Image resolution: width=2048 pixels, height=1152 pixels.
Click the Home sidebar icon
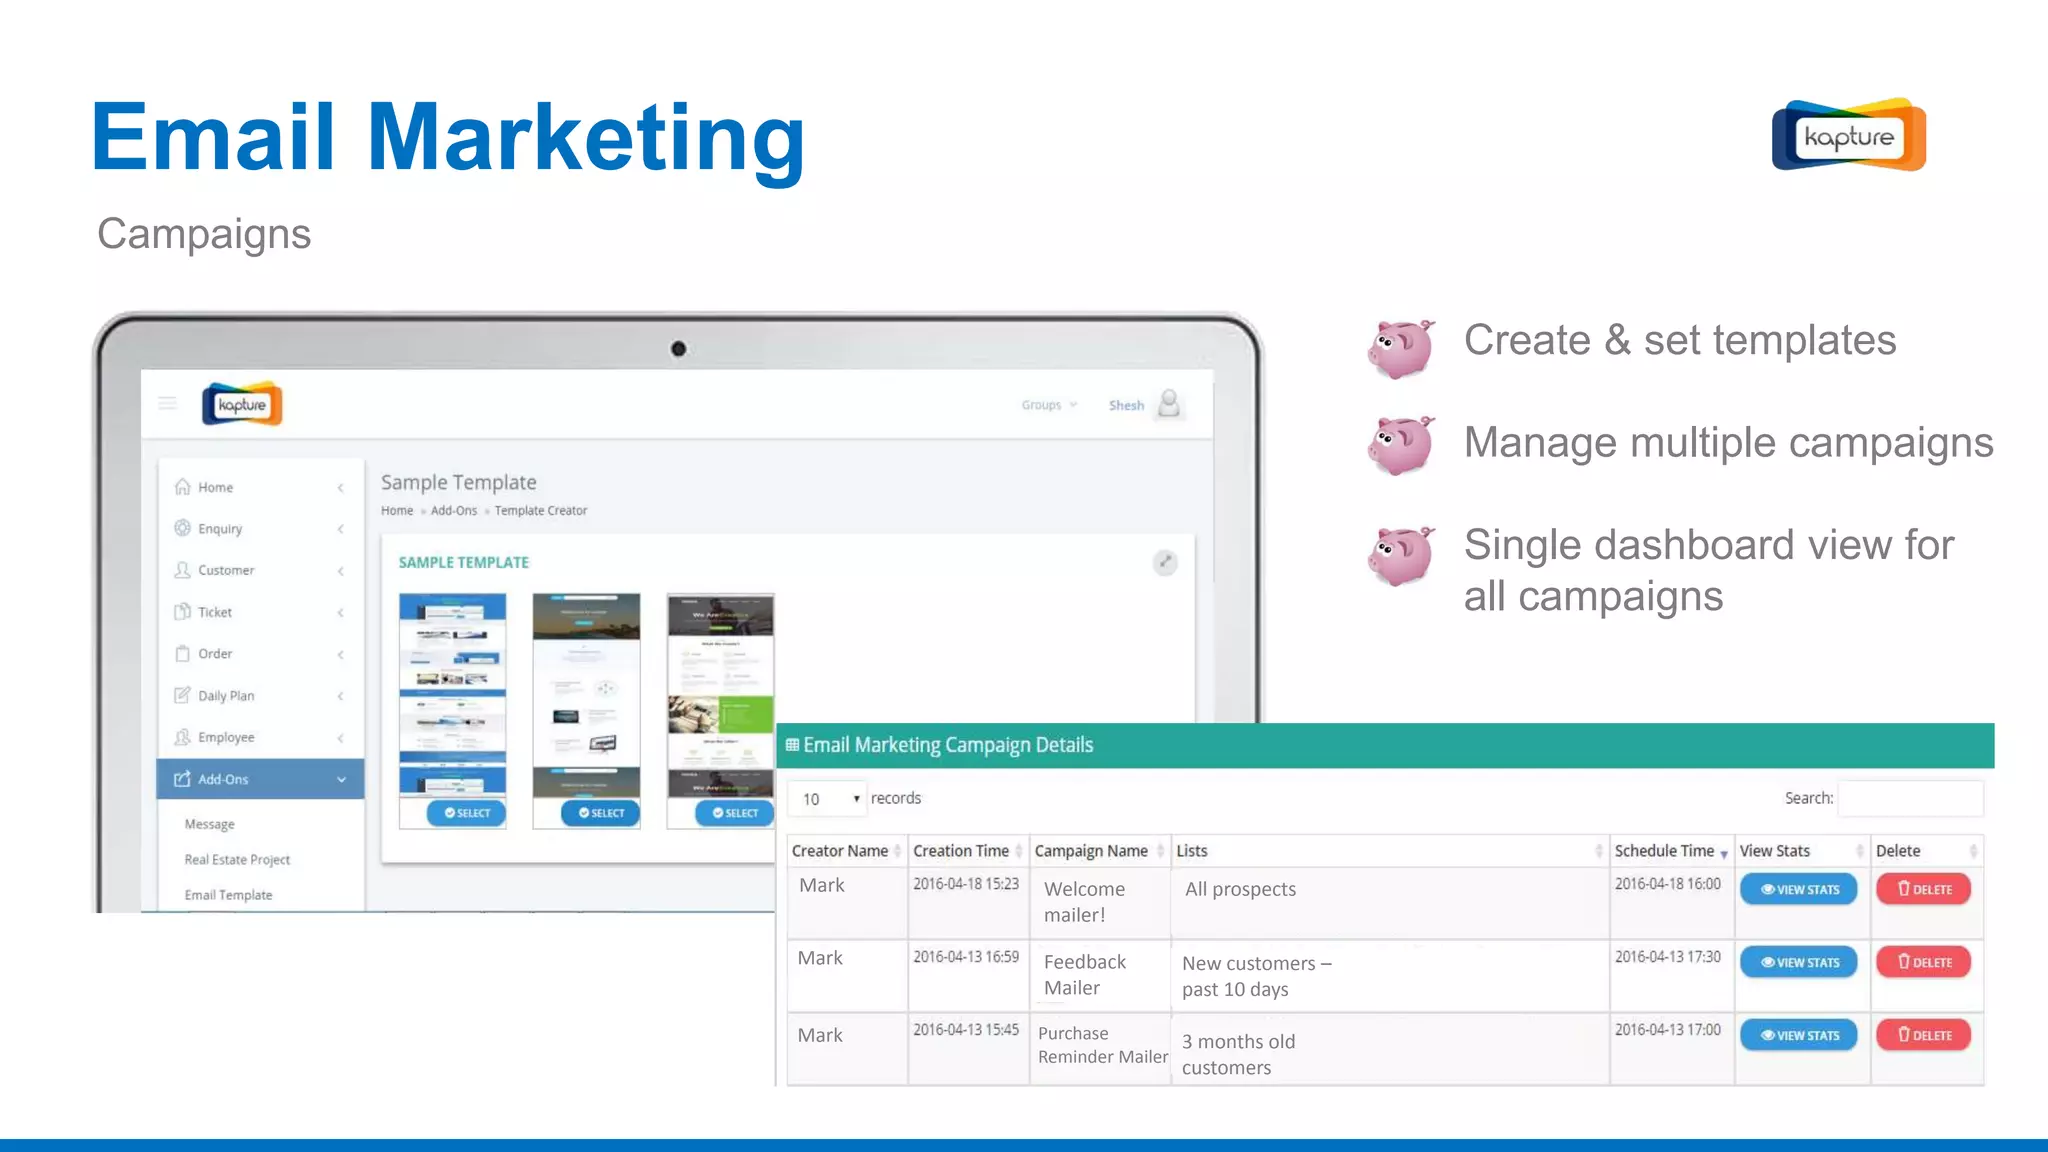pyautogui.click(x=182, y=487)
